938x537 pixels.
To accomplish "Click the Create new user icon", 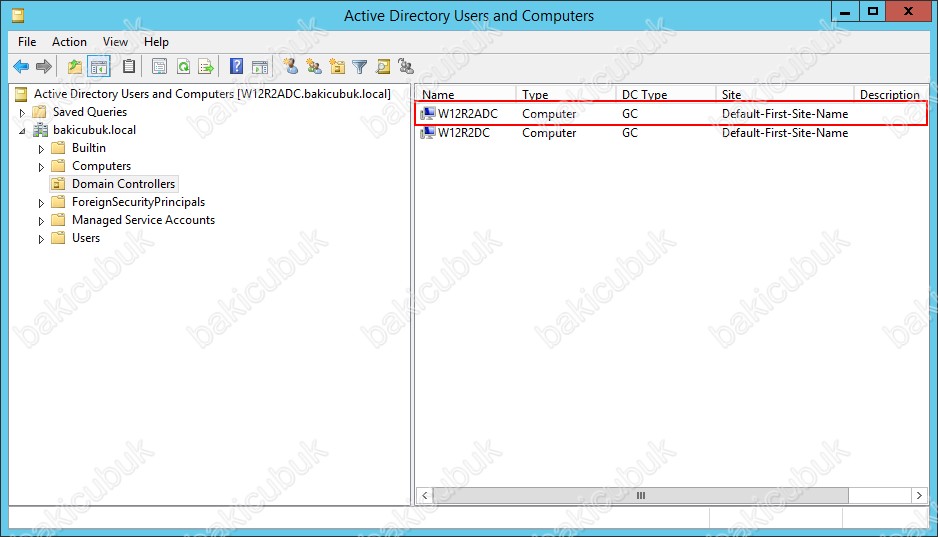I will (291, 67).
